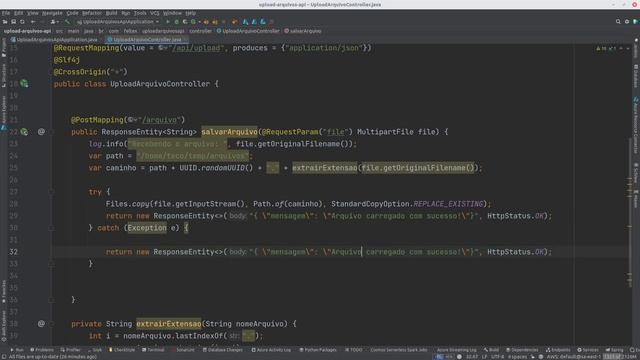Click the Open folder toolbar icon
The image size is (640, 360).
[x=5, y=22]
